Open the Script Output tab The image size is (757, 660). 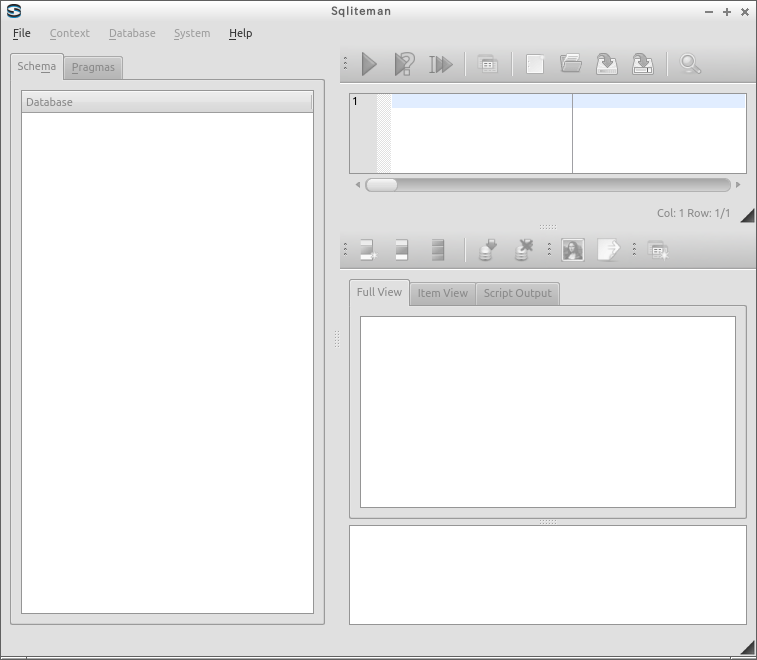pyautogui.click(x=518, y=294)
